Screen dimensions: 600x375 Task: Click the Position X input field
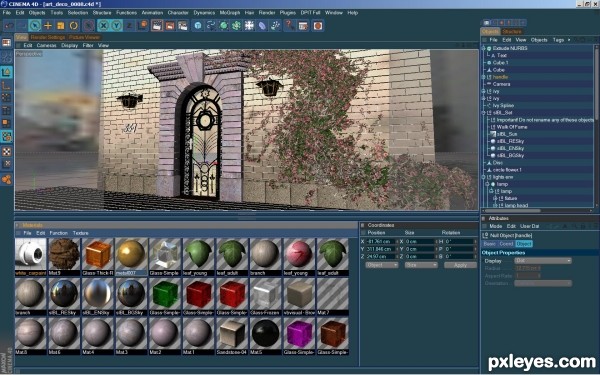click(380, 241)
